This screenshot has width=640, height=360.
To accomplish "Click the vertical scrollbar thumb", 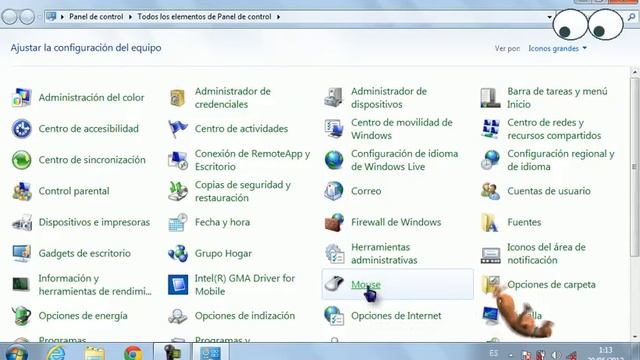I will (634, 167).
